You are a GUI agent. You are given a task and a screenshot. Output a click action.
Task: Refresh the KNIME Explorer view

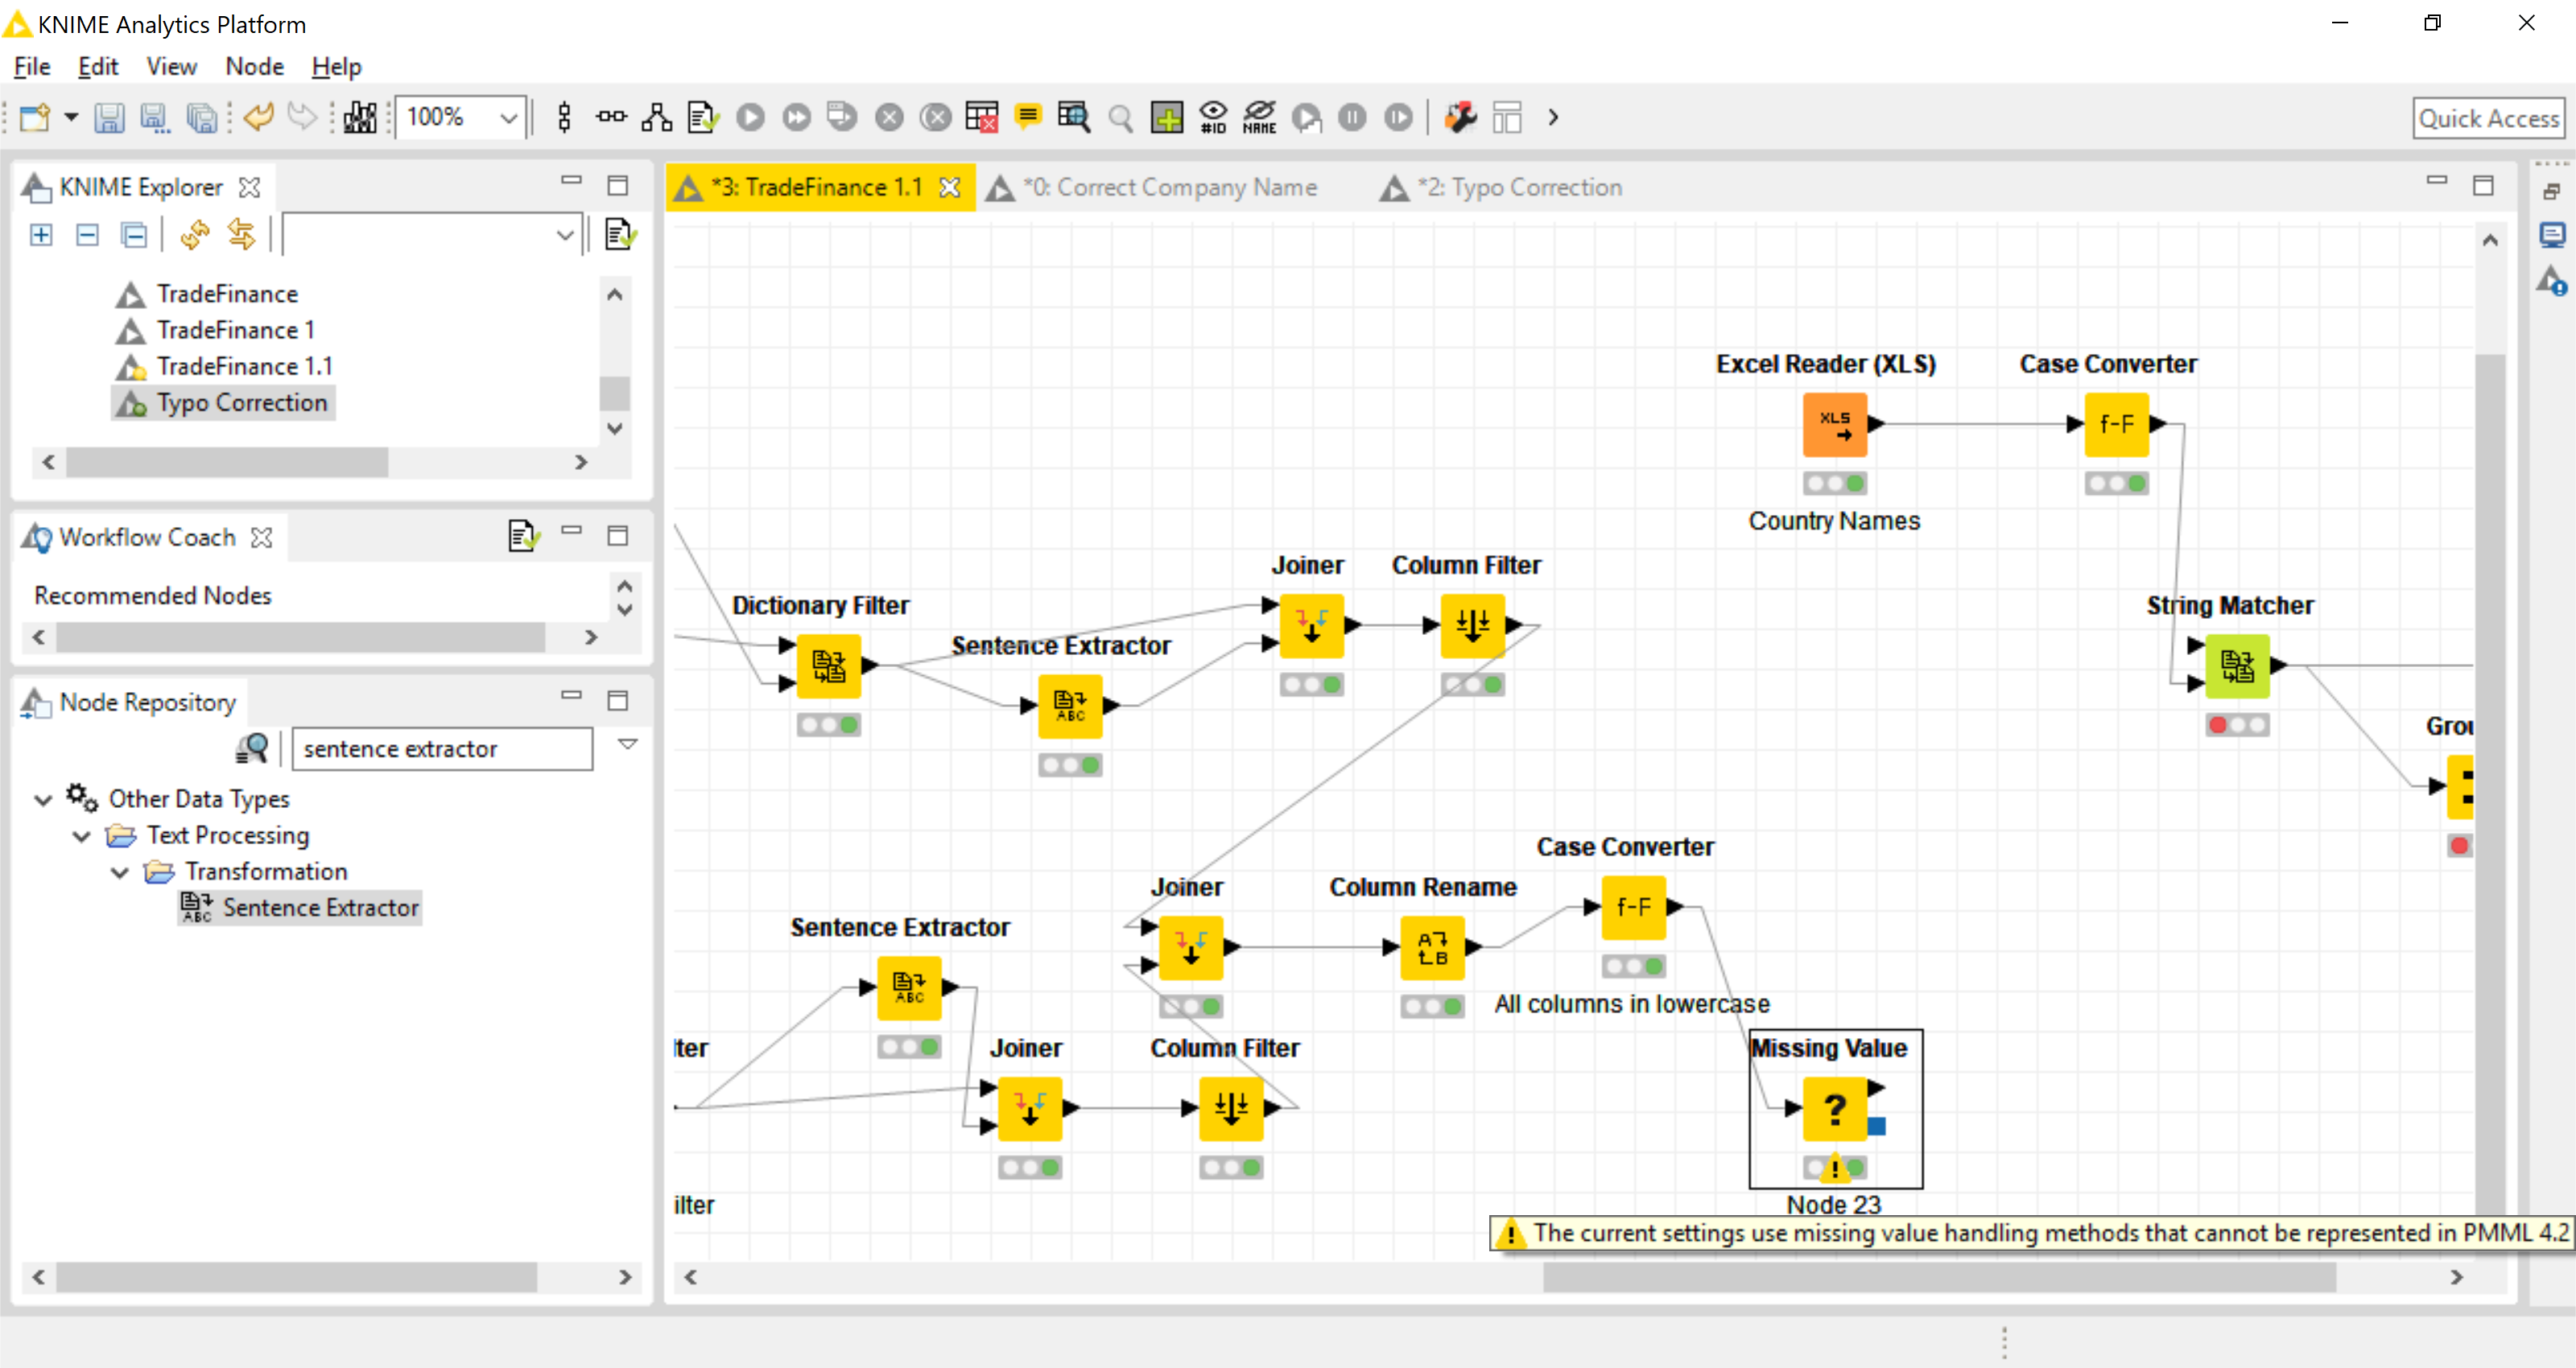[196, 235]
